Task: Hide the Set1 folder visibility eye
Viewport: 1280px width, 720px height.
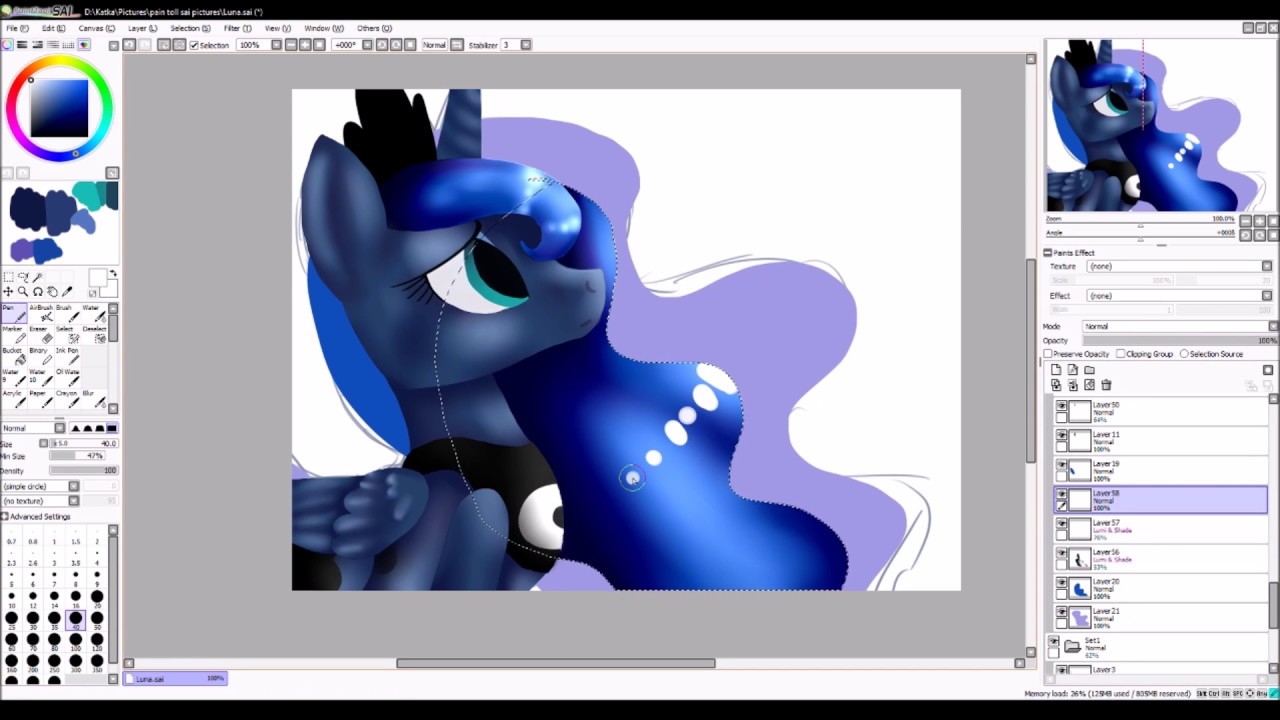Action: (x=1053, y=641)
